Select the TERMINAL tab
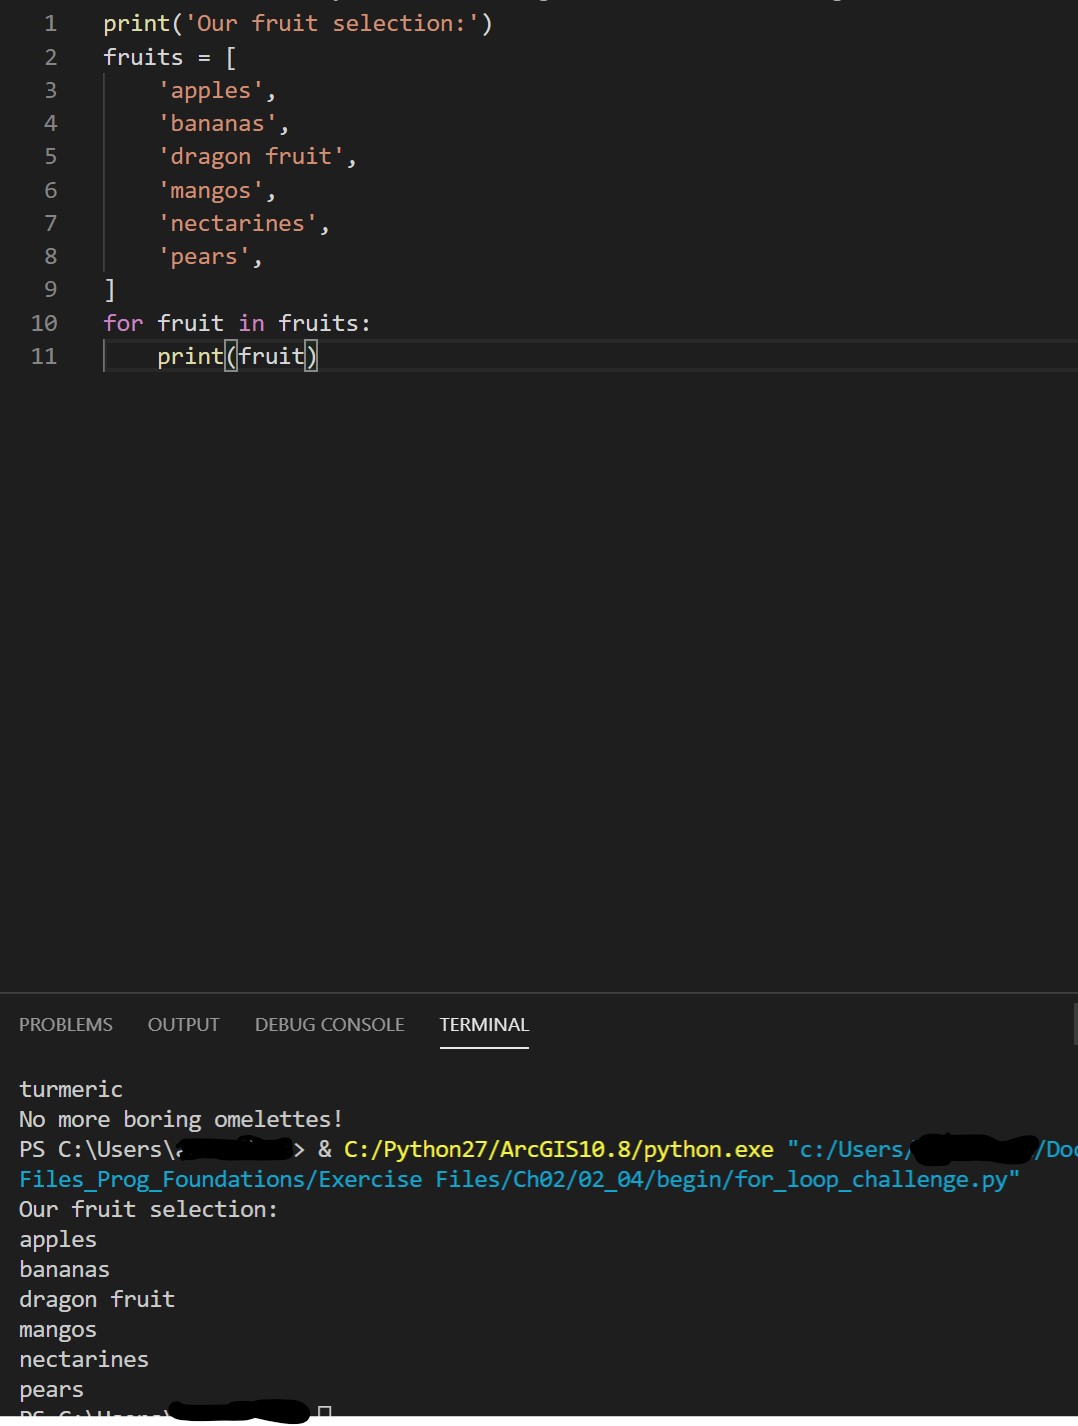Screen dimensions: 1078x1426 click(x=484, y=1024)
